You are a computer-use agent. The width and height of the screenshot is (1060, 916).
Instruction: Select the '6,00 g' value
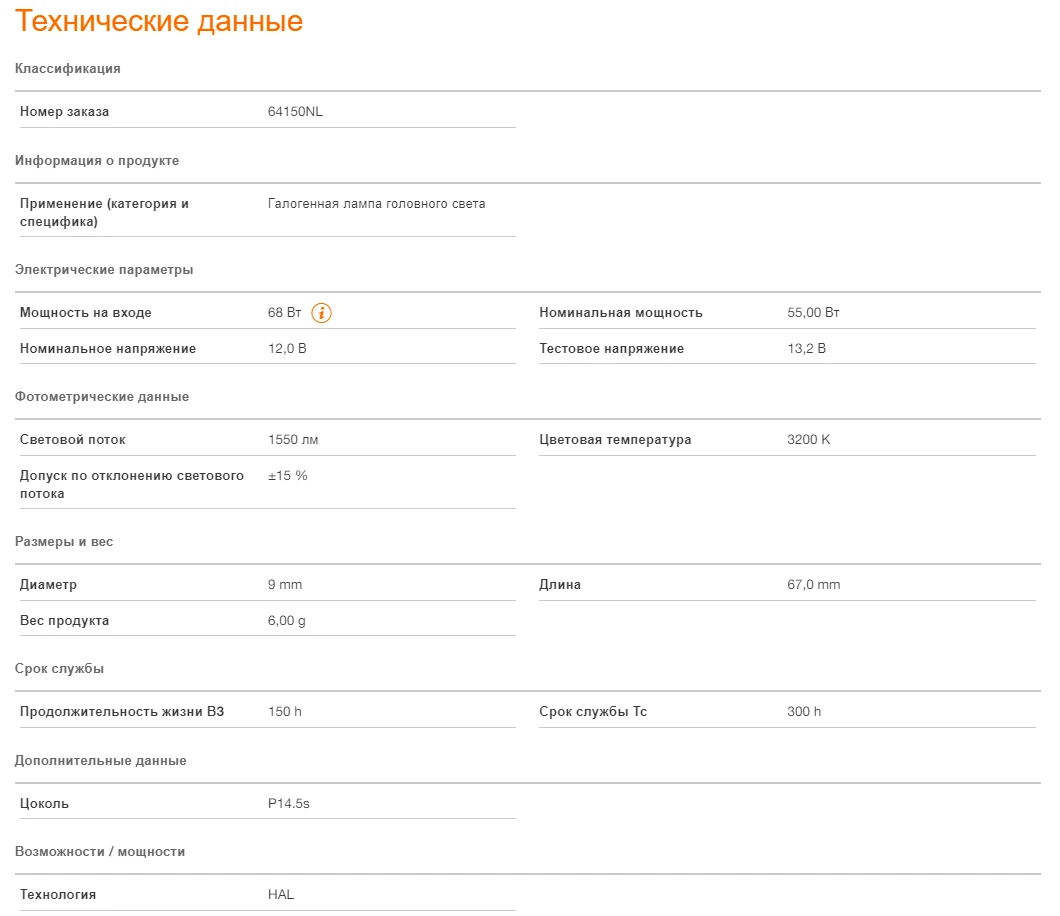pyautogui.click(x=287, y=620)
